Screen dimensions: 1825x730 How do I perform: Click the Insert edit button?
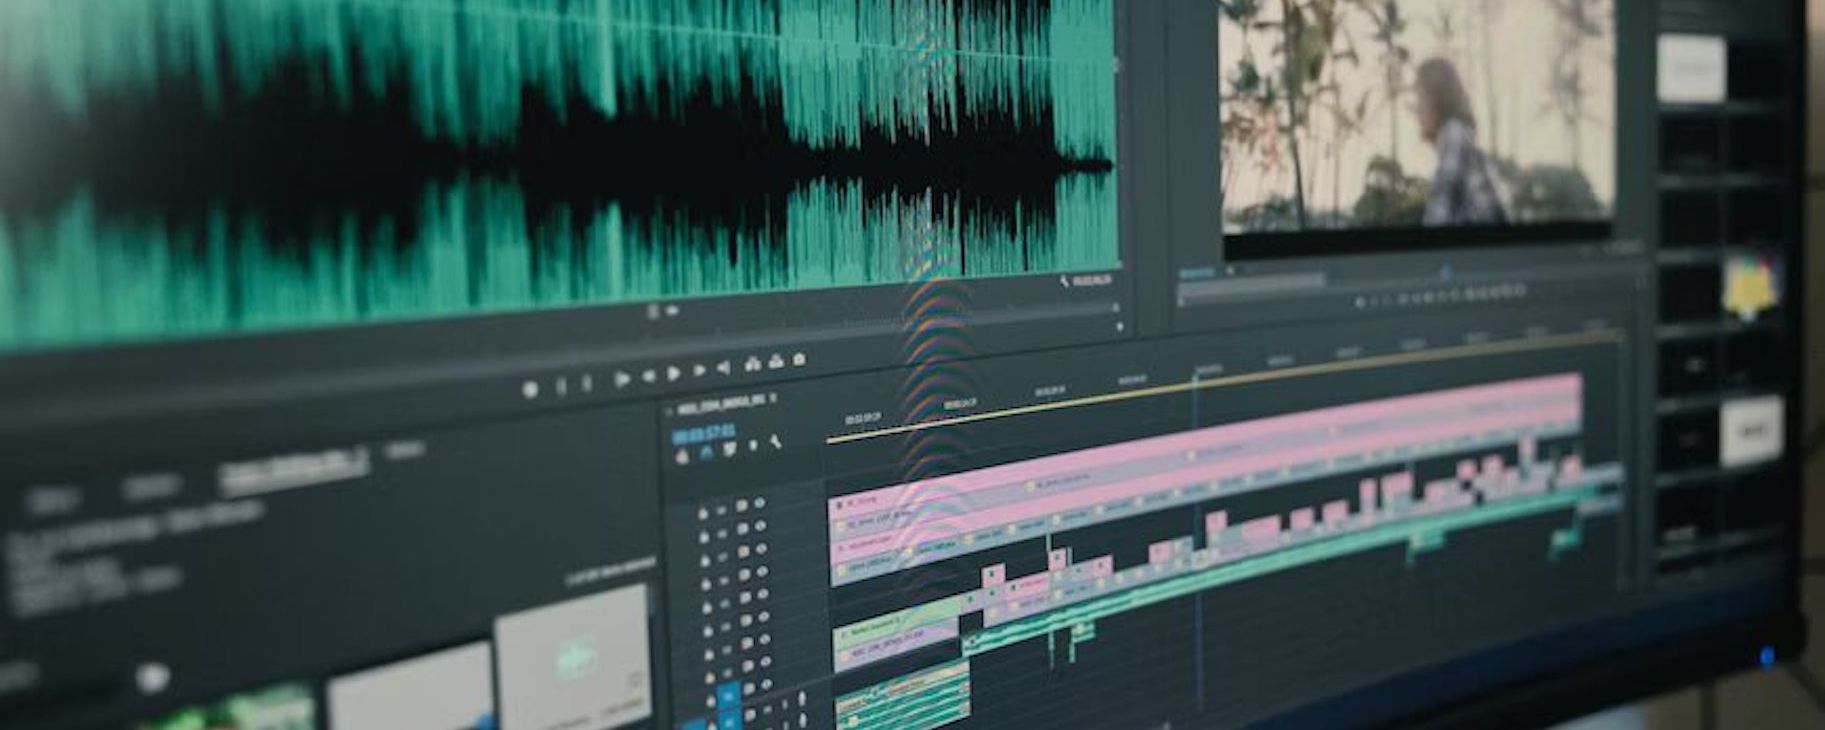[752, 364]
